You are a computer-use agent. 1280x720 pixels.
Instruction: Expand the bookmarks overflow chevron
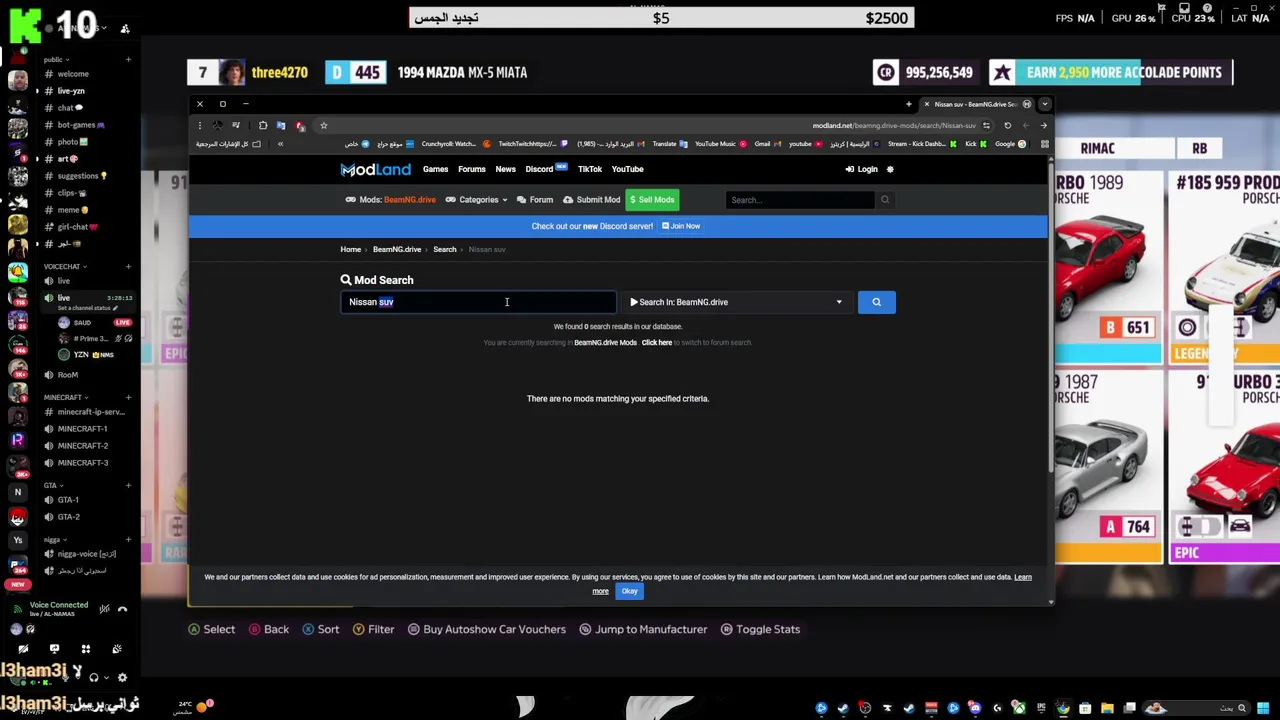coord(280,144)
